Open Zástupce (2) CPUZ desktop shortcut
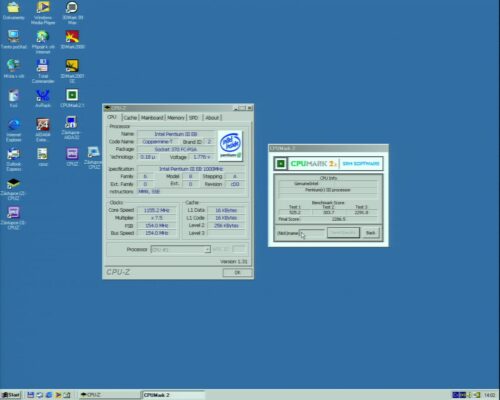500x400 pixels. (x=13, y=189)
